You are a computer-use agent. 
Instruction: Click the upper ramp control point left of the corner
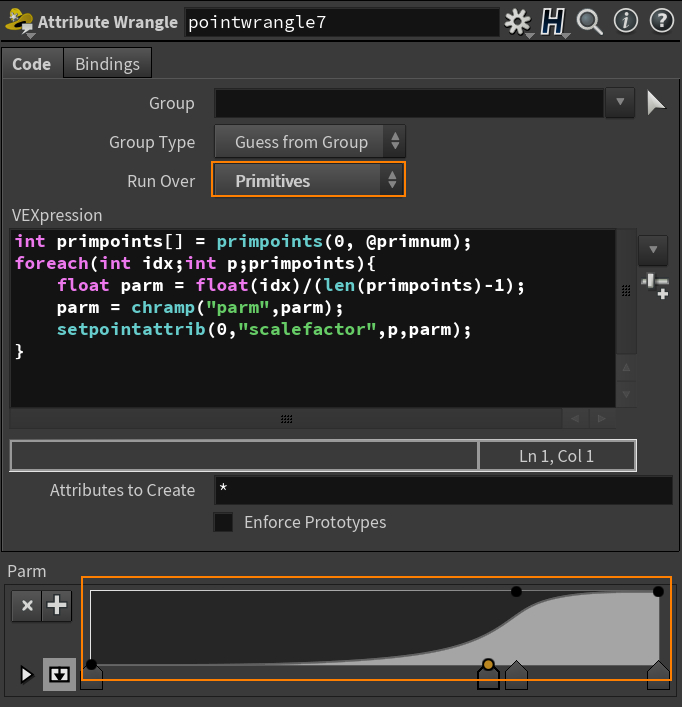click(517, 591)
